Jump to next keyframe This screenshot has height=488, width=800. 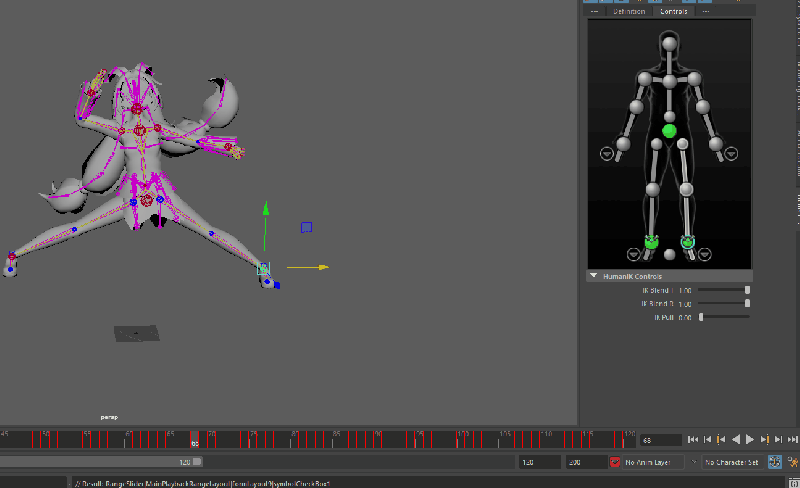(764, 440)
